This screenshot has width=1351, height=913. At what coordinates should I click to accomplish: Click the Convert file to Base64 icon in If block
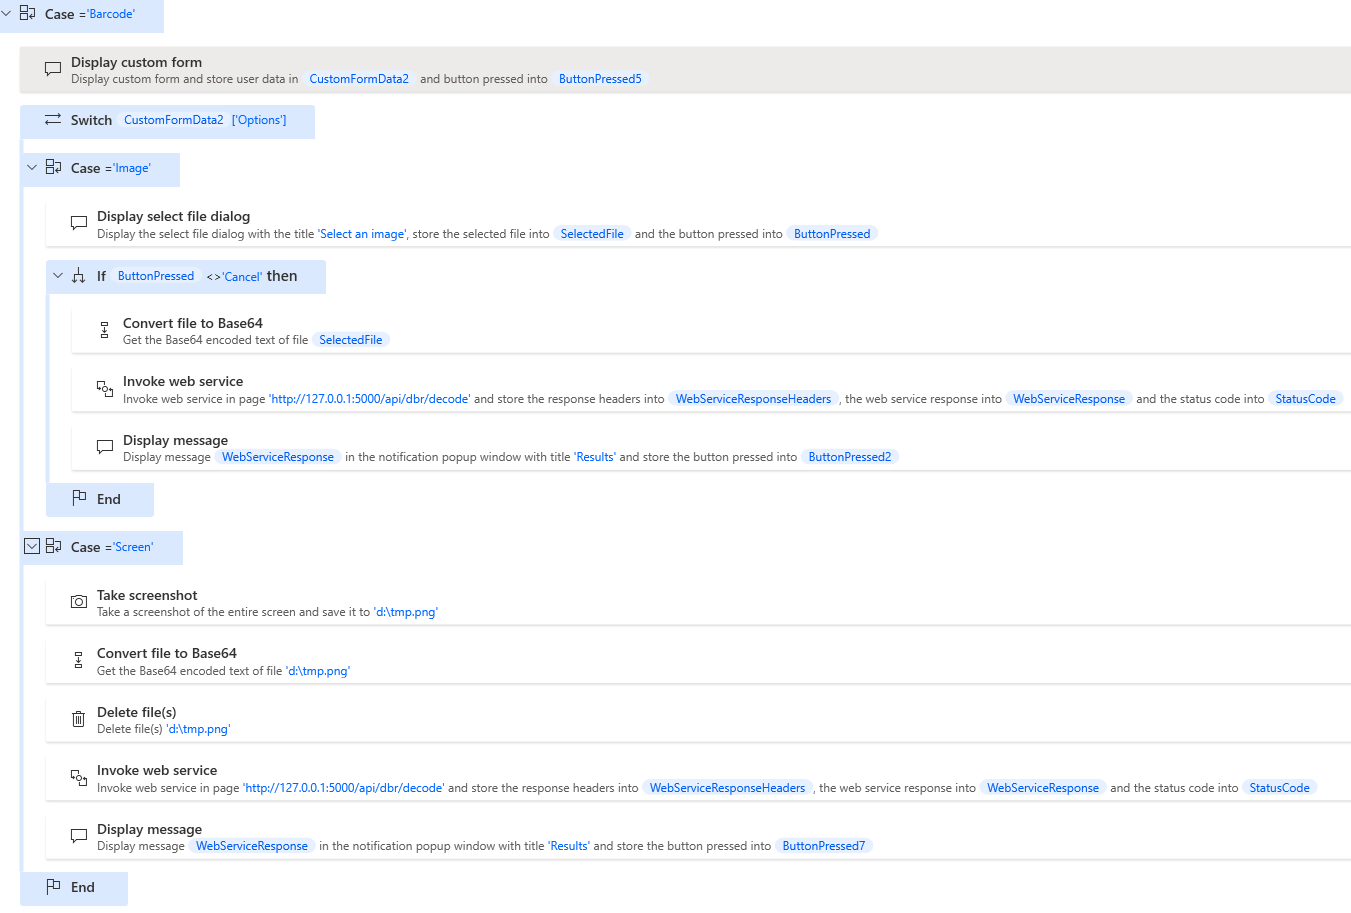pos(105,330)
